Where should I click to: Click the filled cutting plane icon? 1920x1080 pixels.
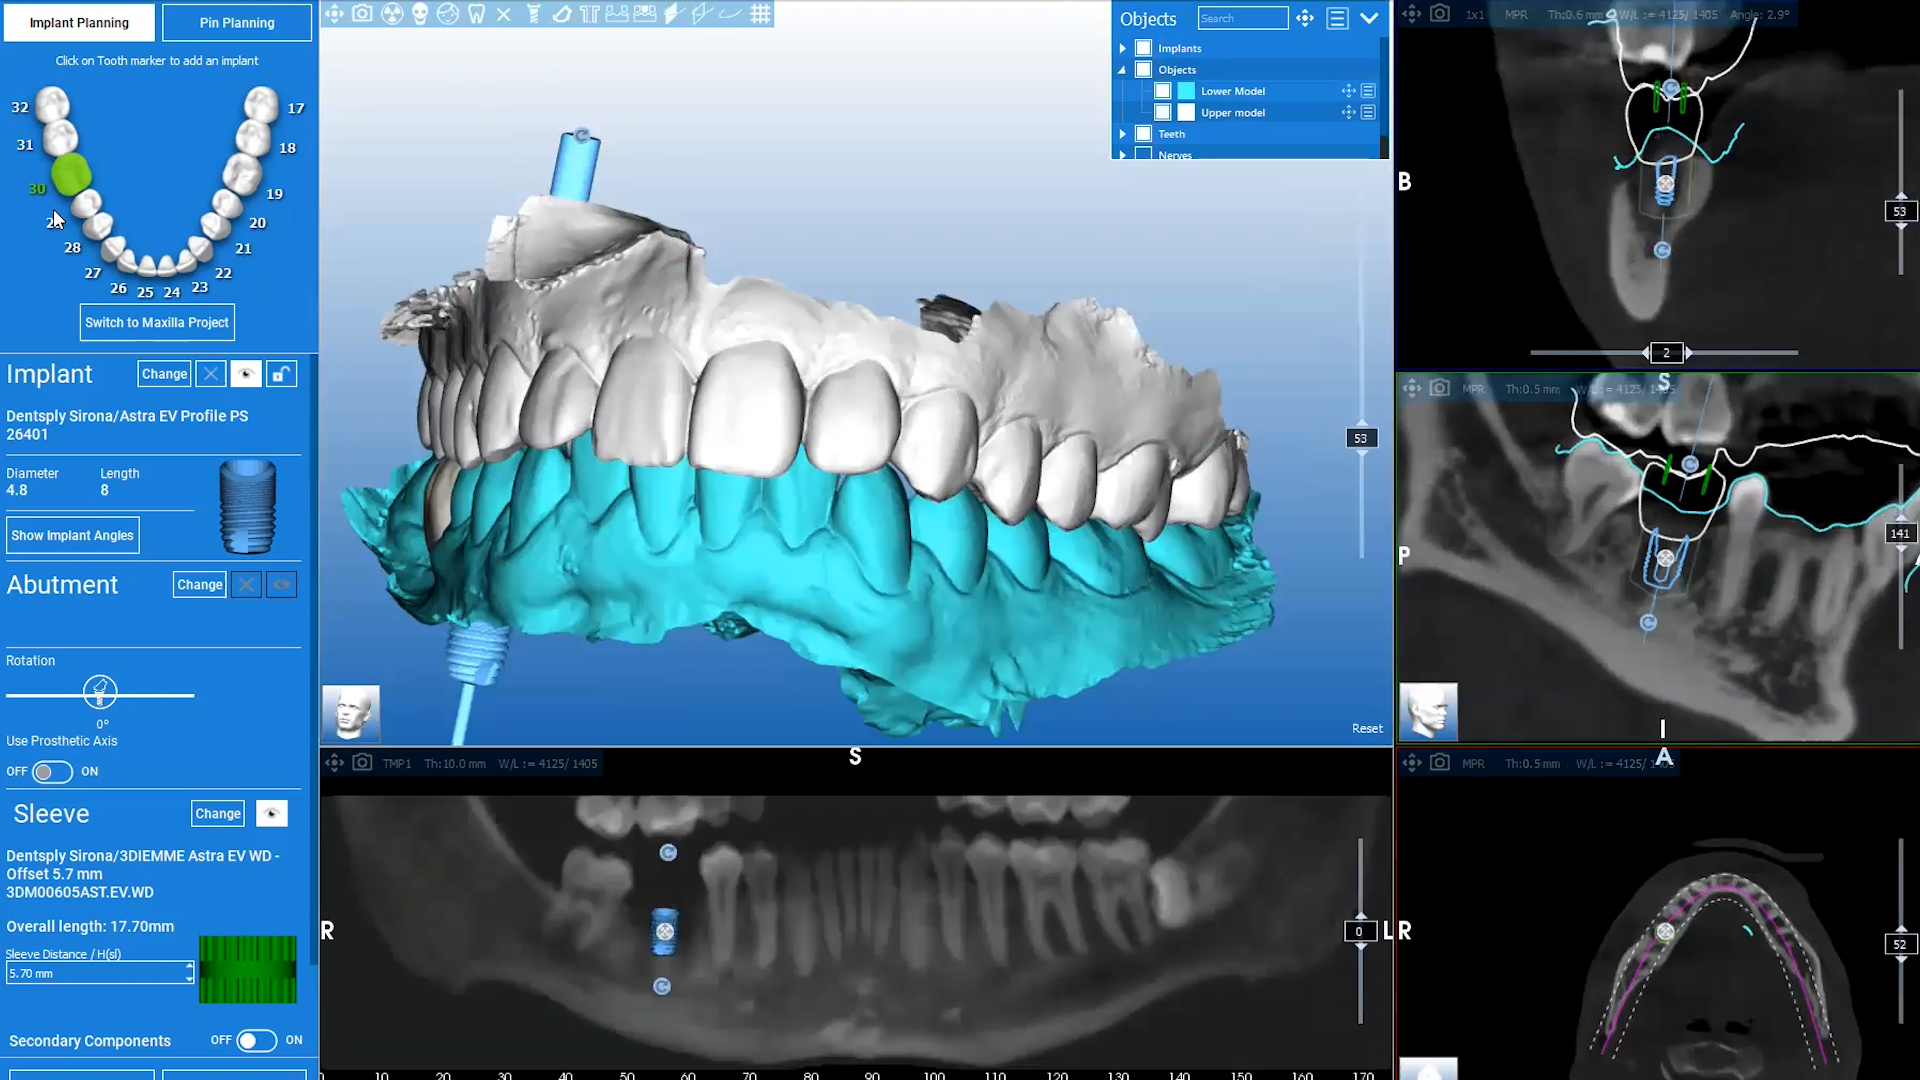pyautogui.click(x=673, y=14)
